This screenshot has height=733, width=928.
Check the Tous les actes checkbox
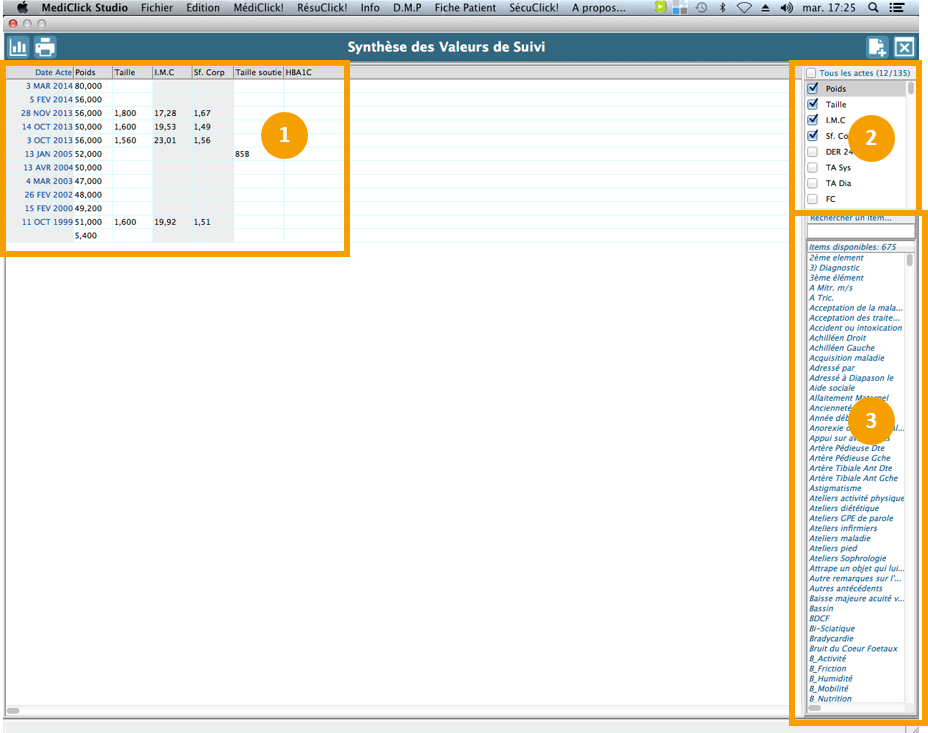click(x=811, y=73)
